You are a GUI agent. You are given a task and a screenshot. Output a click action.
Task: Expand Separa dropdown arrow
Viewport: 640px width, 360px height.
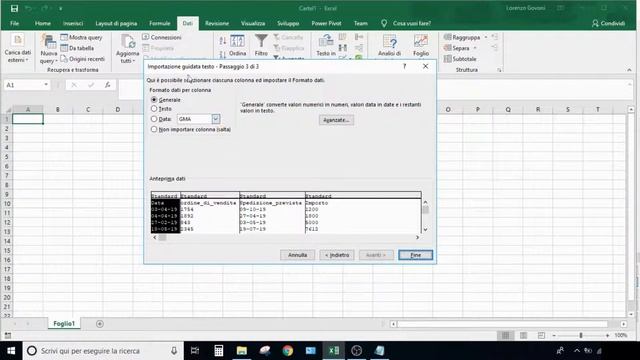(475, 48)
